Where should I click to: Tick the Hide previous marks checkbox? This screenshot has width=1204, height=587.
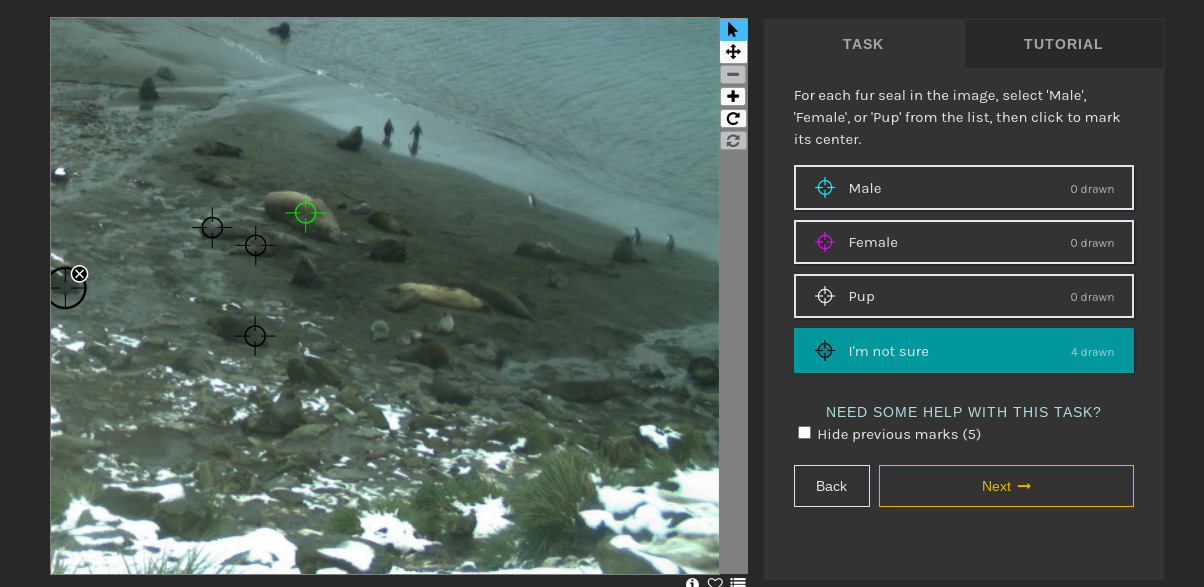coord(805,433)
